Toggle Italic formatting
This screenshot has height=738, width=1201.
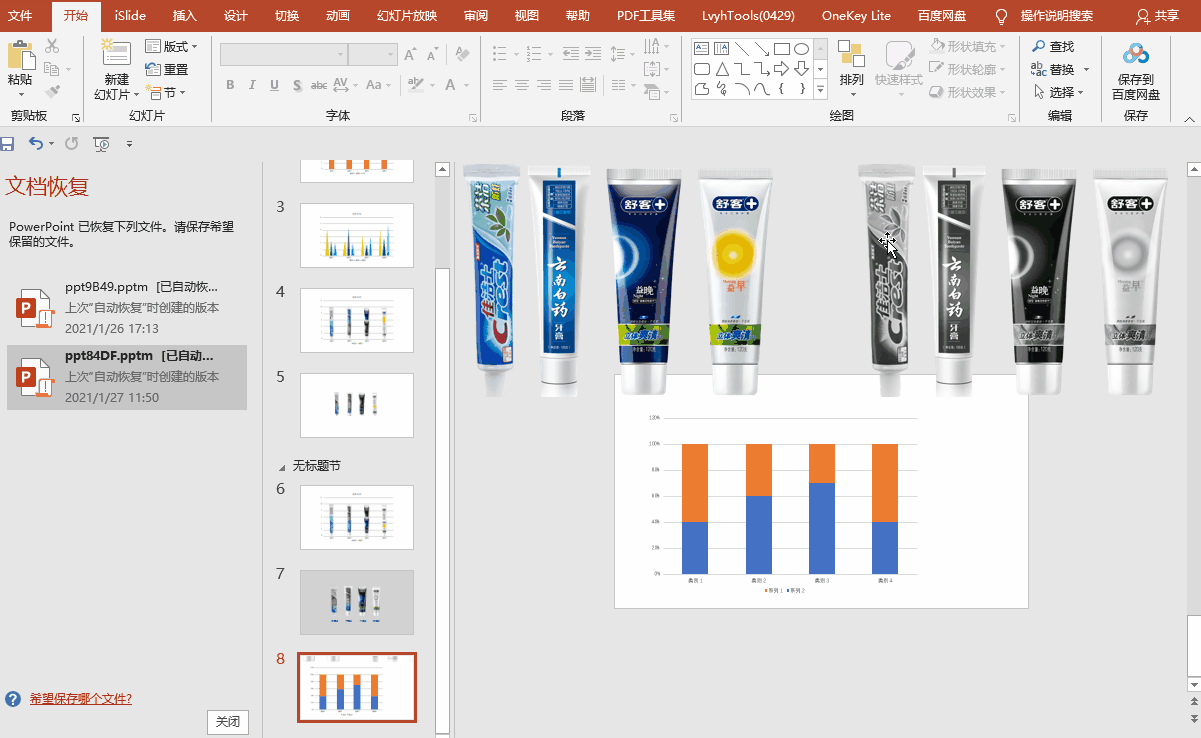tap(252, 86)
